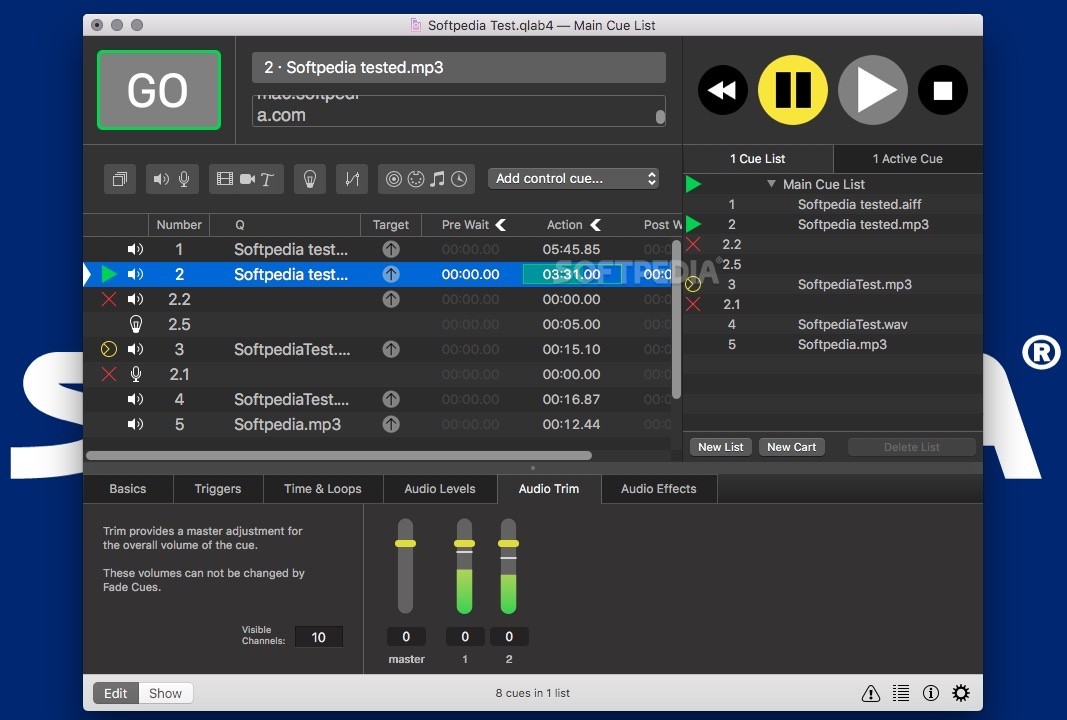1067x720 pixels.
Task: Click the cue name field '2 · Softpedia tested.mp3'
Action: [459, 67]
